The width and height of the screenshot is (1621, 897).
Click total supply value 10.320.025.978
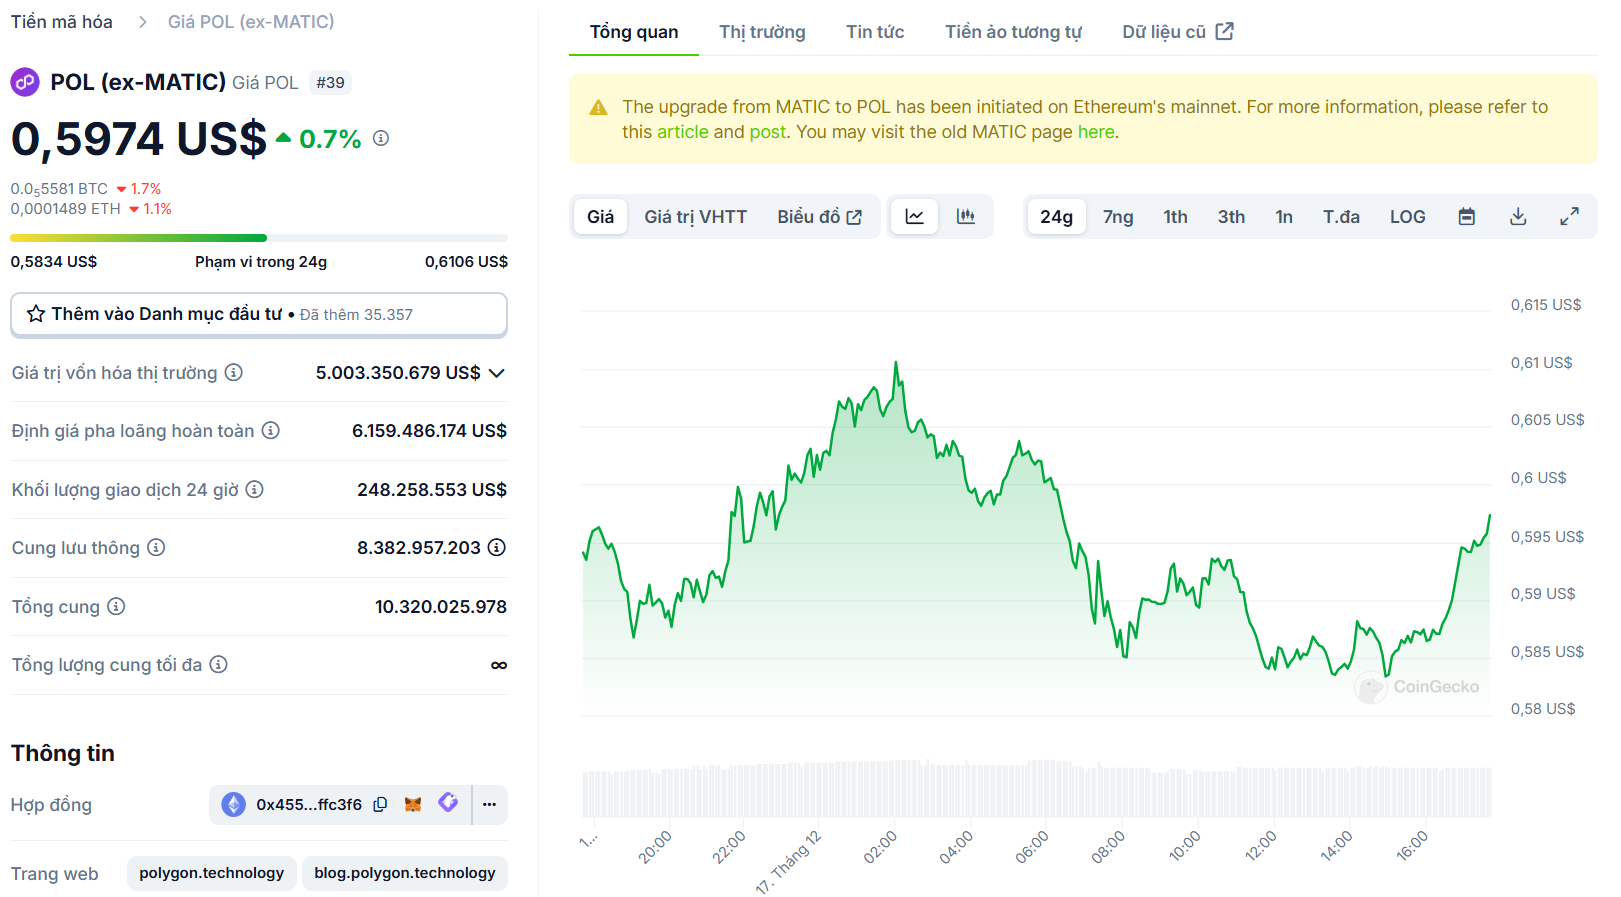click(441, 606)
